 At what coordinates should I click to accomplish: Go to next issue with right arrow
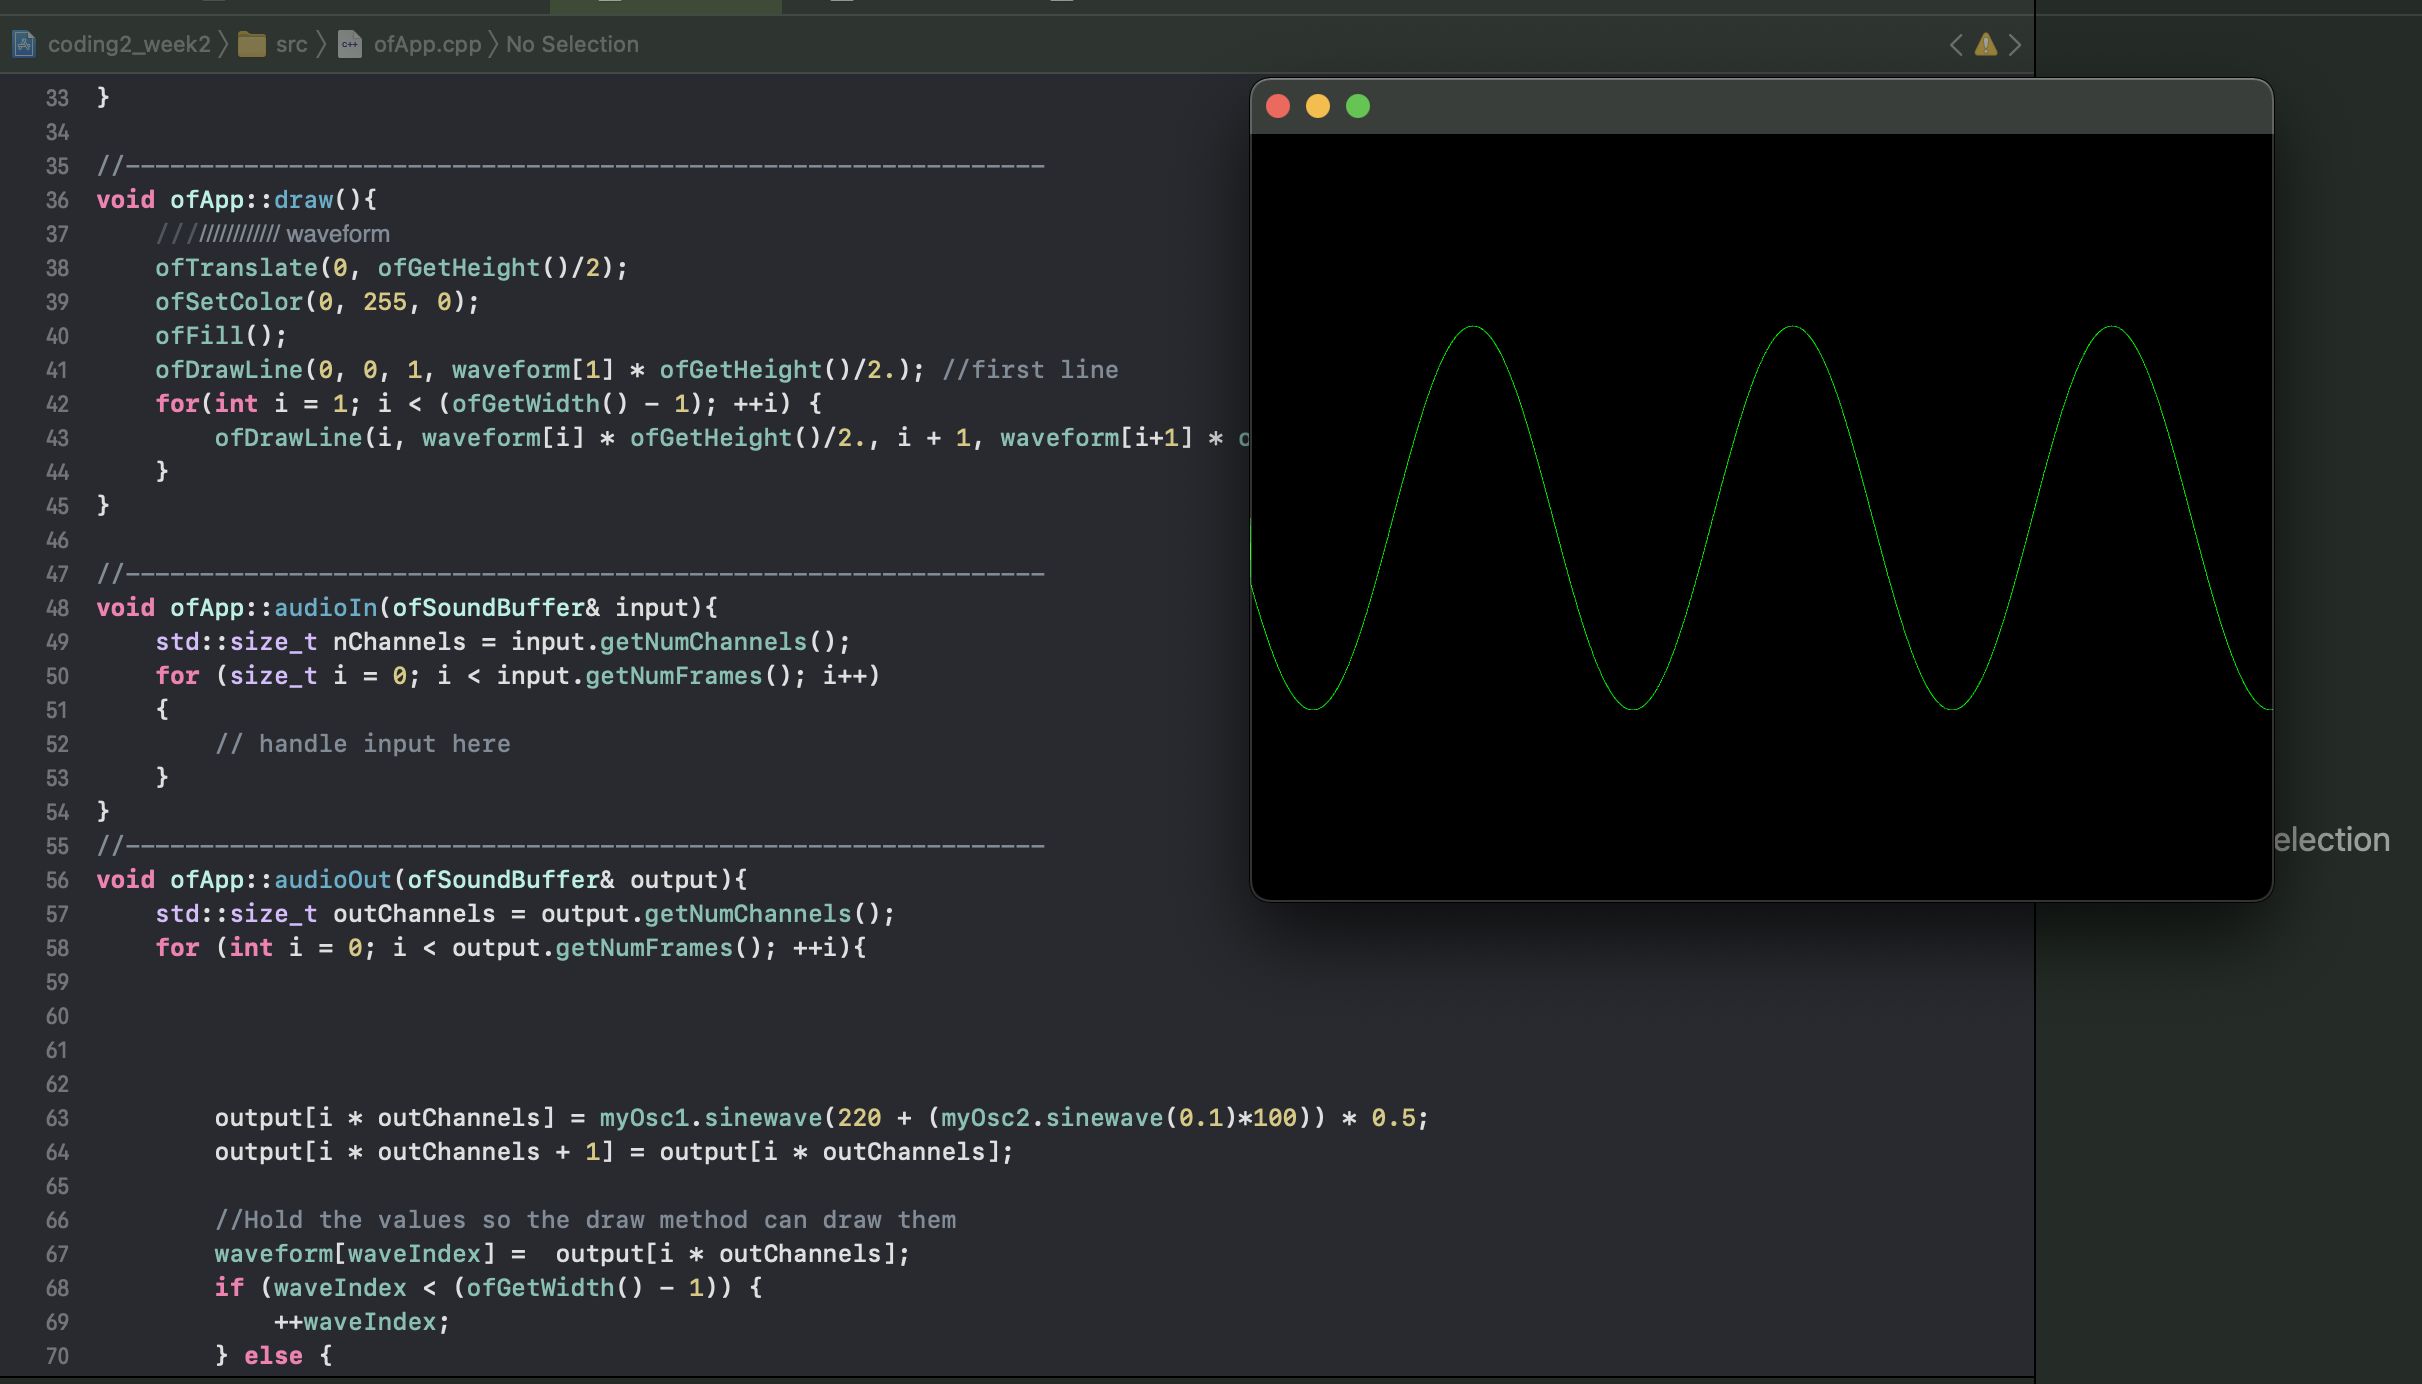click(x=2015, y=44)
